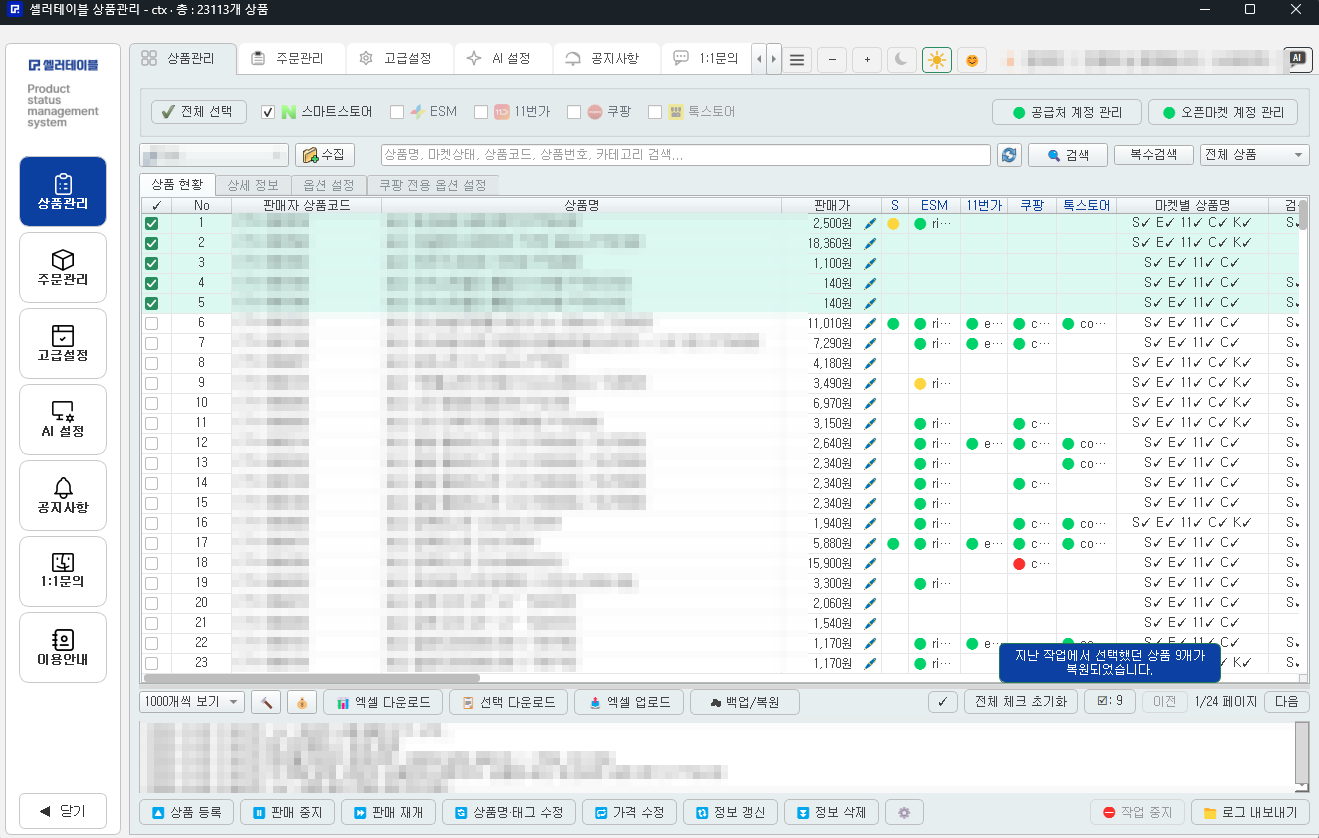This screenshot has width=1319, height=838.
Task: Open the 1000개씩 보기 page size dropdown
Action: (x=191, y=702)
